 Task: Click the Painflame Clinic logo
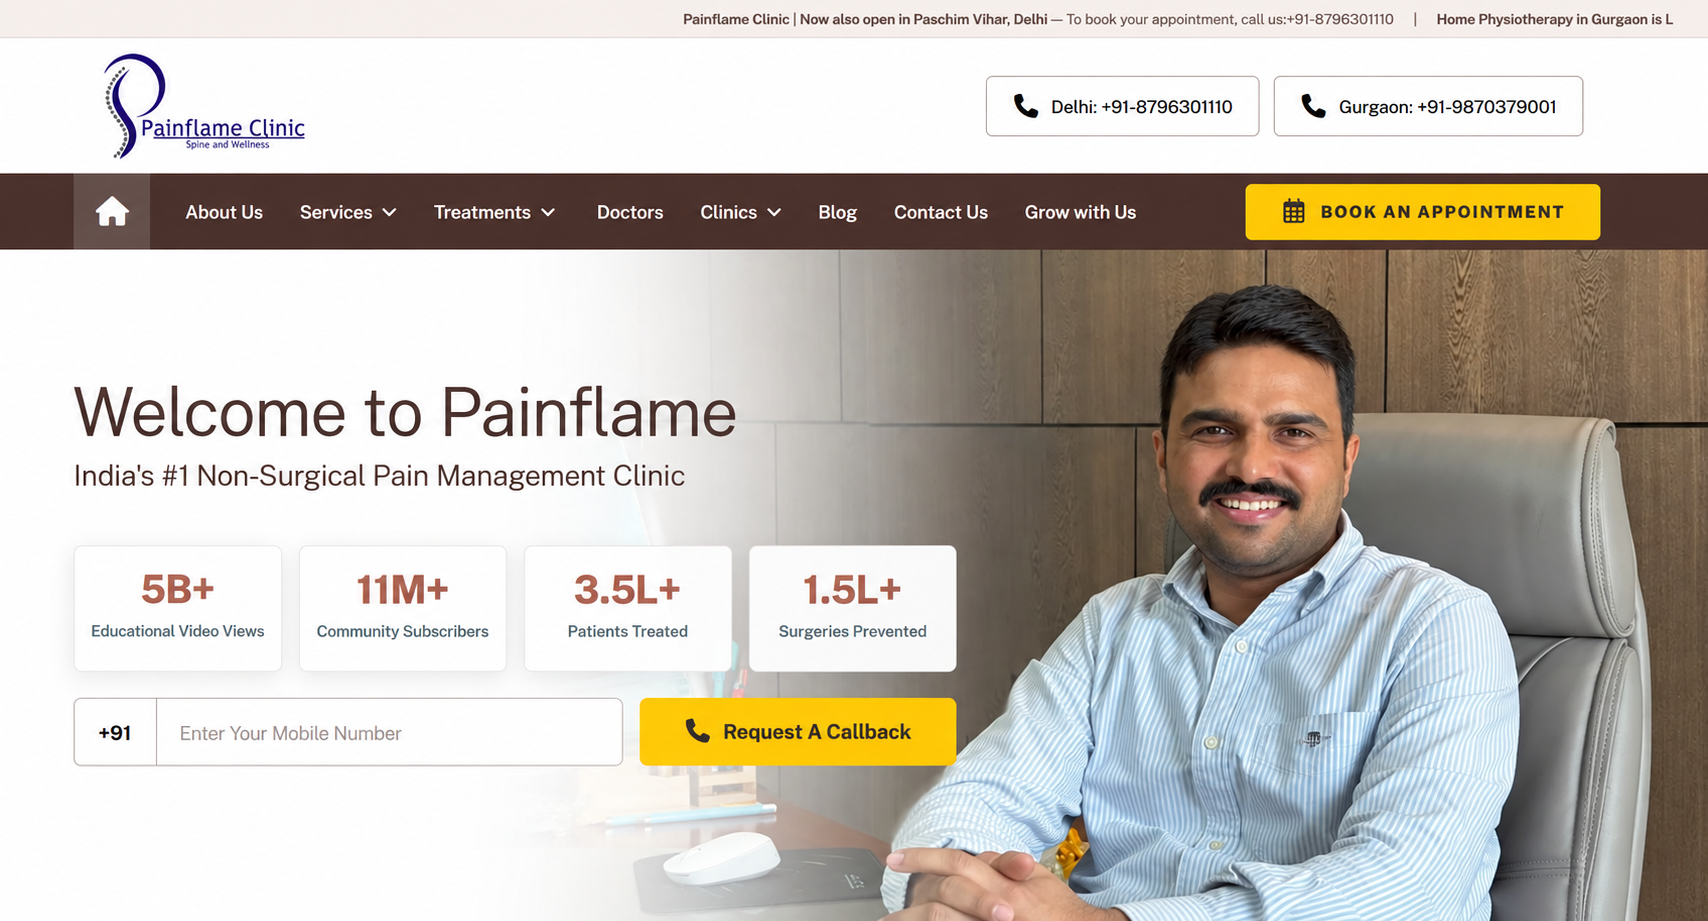pos(204,106)
